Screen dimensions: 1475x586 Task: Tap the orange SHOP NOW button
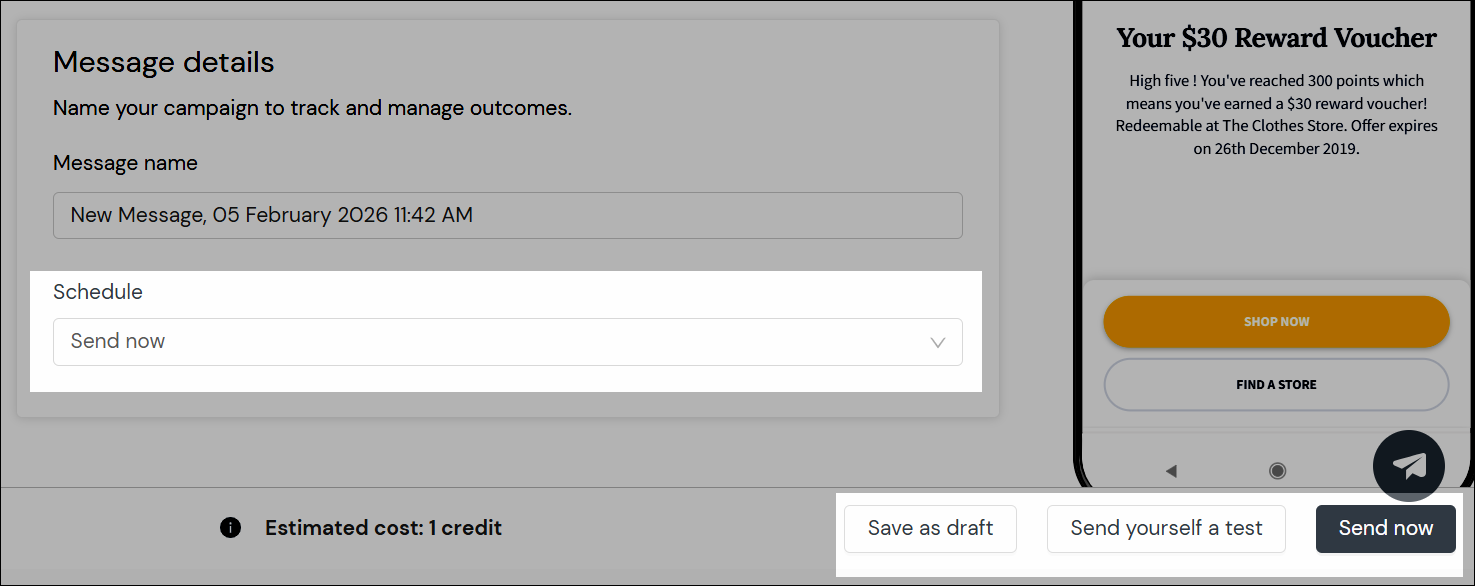[1277, 322]
